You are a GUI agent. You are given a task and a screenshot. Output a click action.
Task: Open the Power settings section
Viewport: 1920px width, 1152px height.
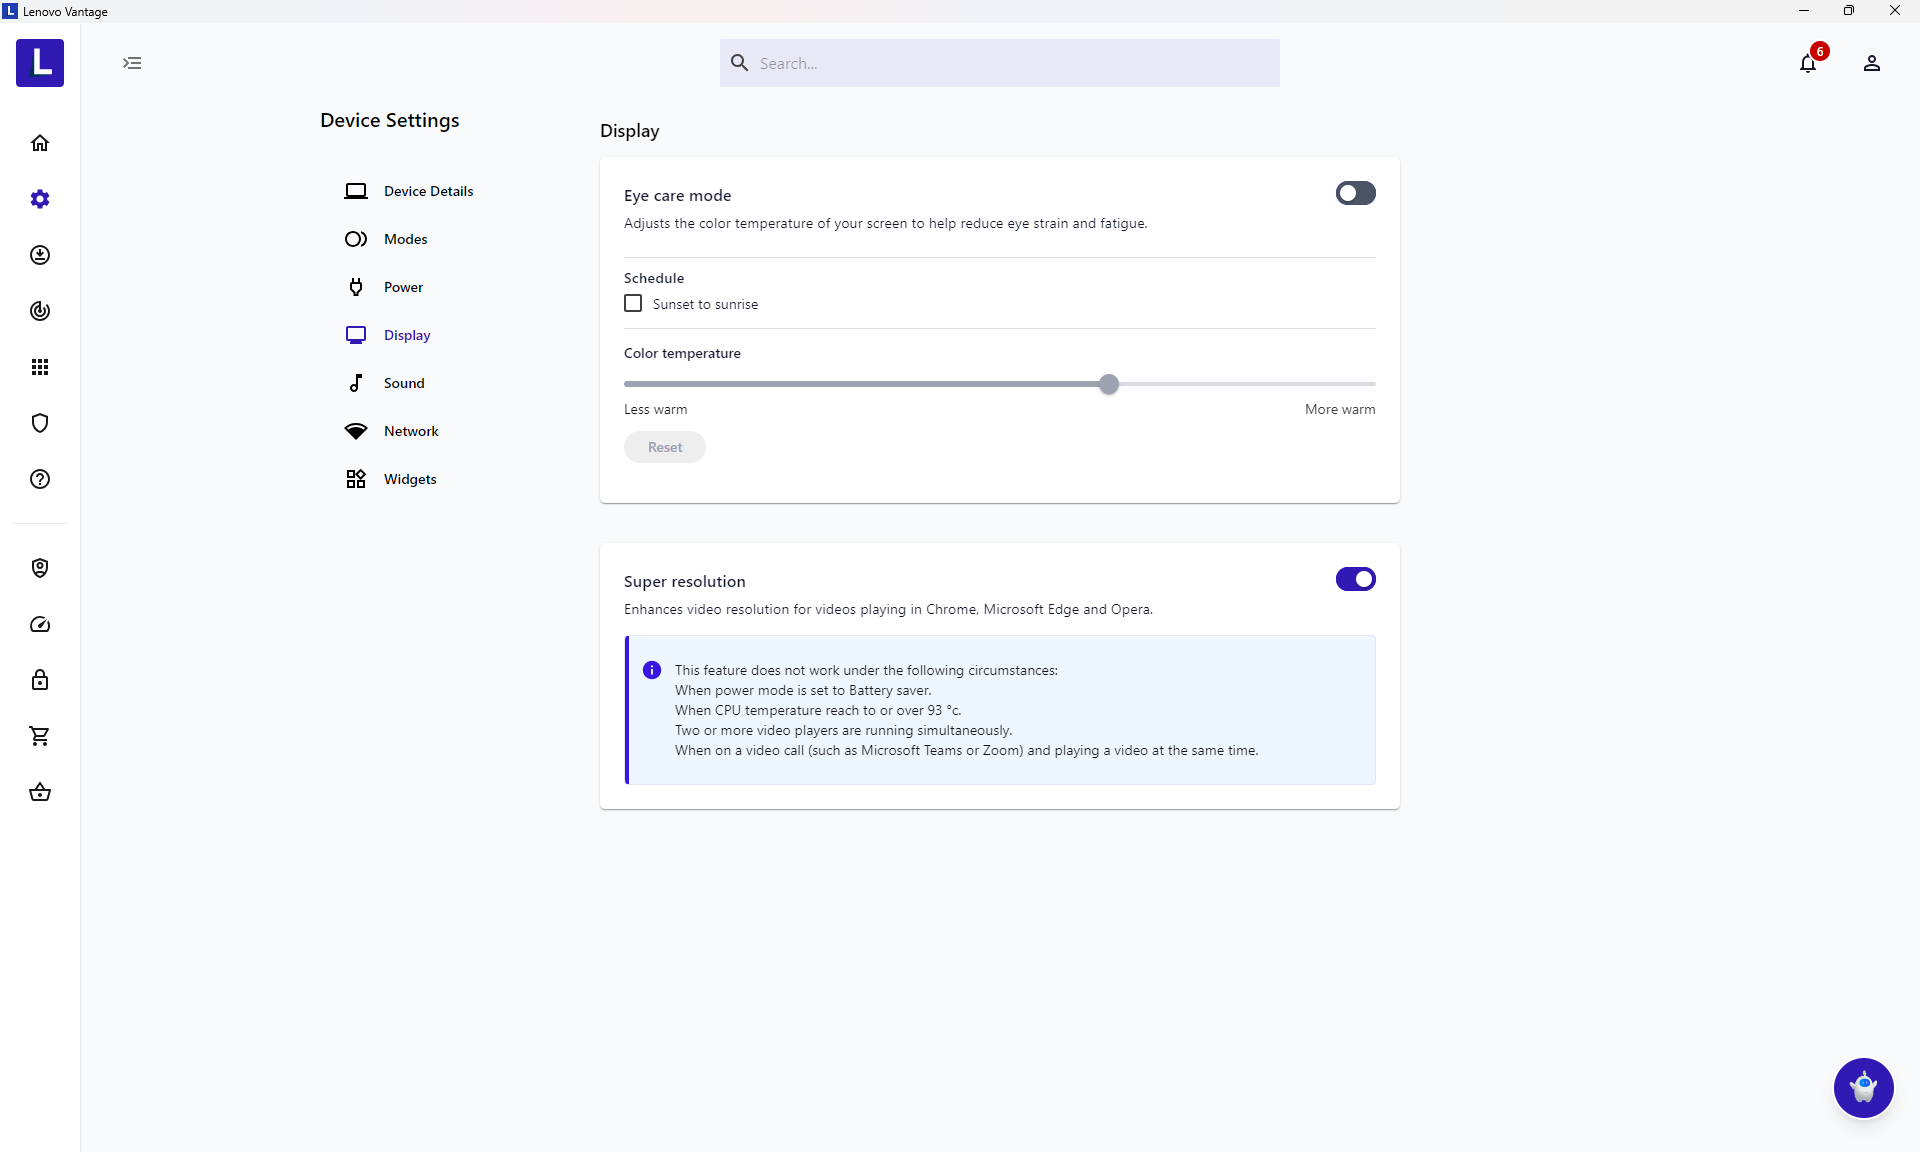point(403,287)
